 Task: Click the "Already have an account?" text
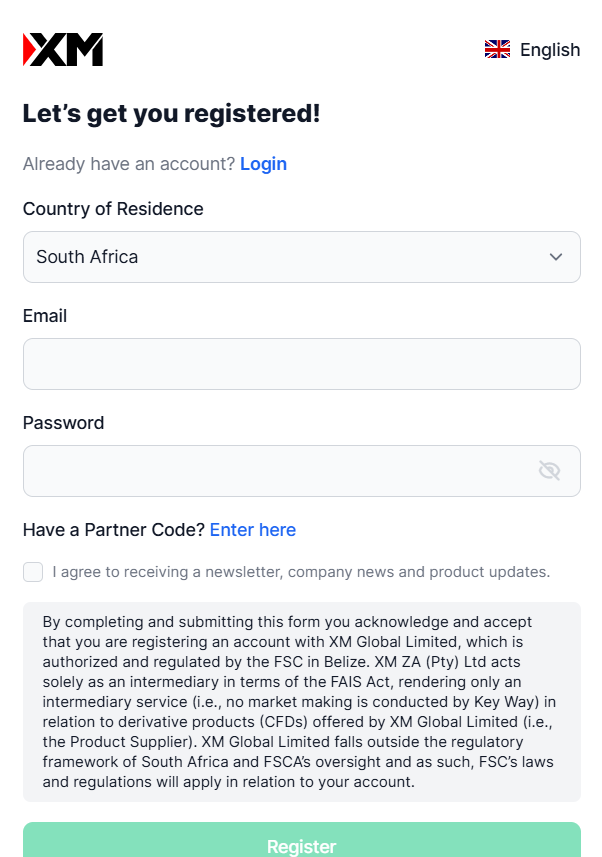129,164
